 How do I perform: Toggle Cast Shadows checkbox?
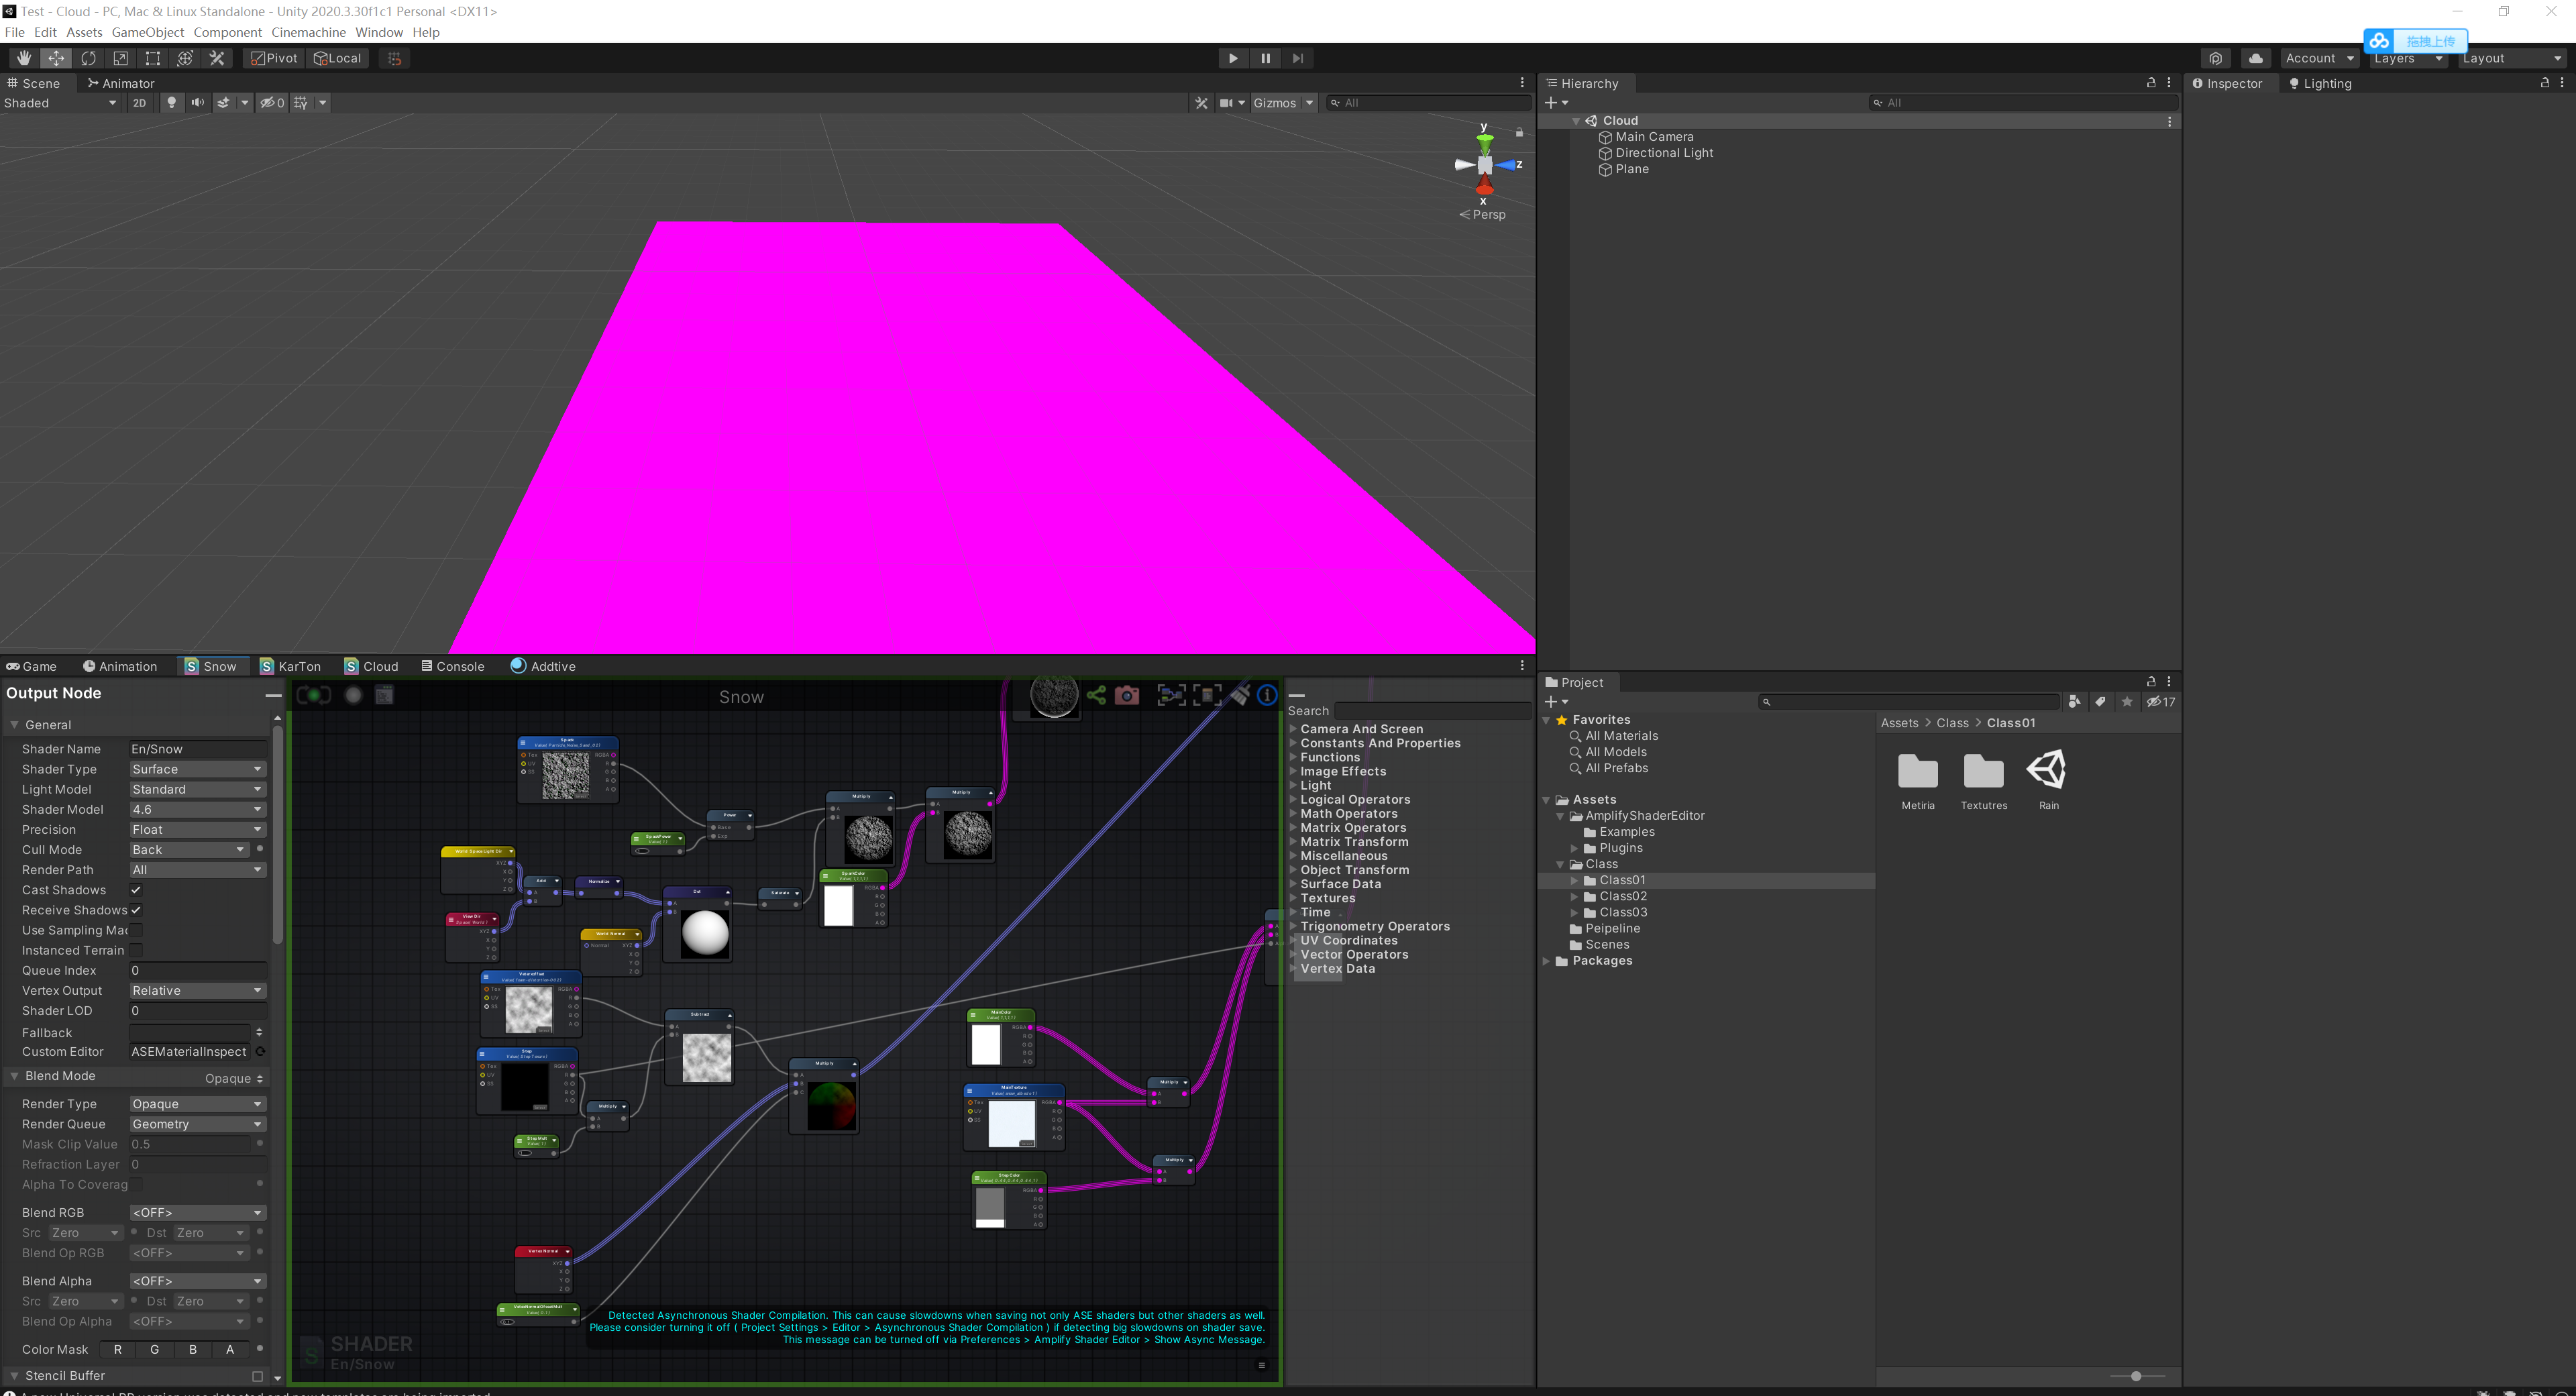pyautogui.click(x=136, y=890)
